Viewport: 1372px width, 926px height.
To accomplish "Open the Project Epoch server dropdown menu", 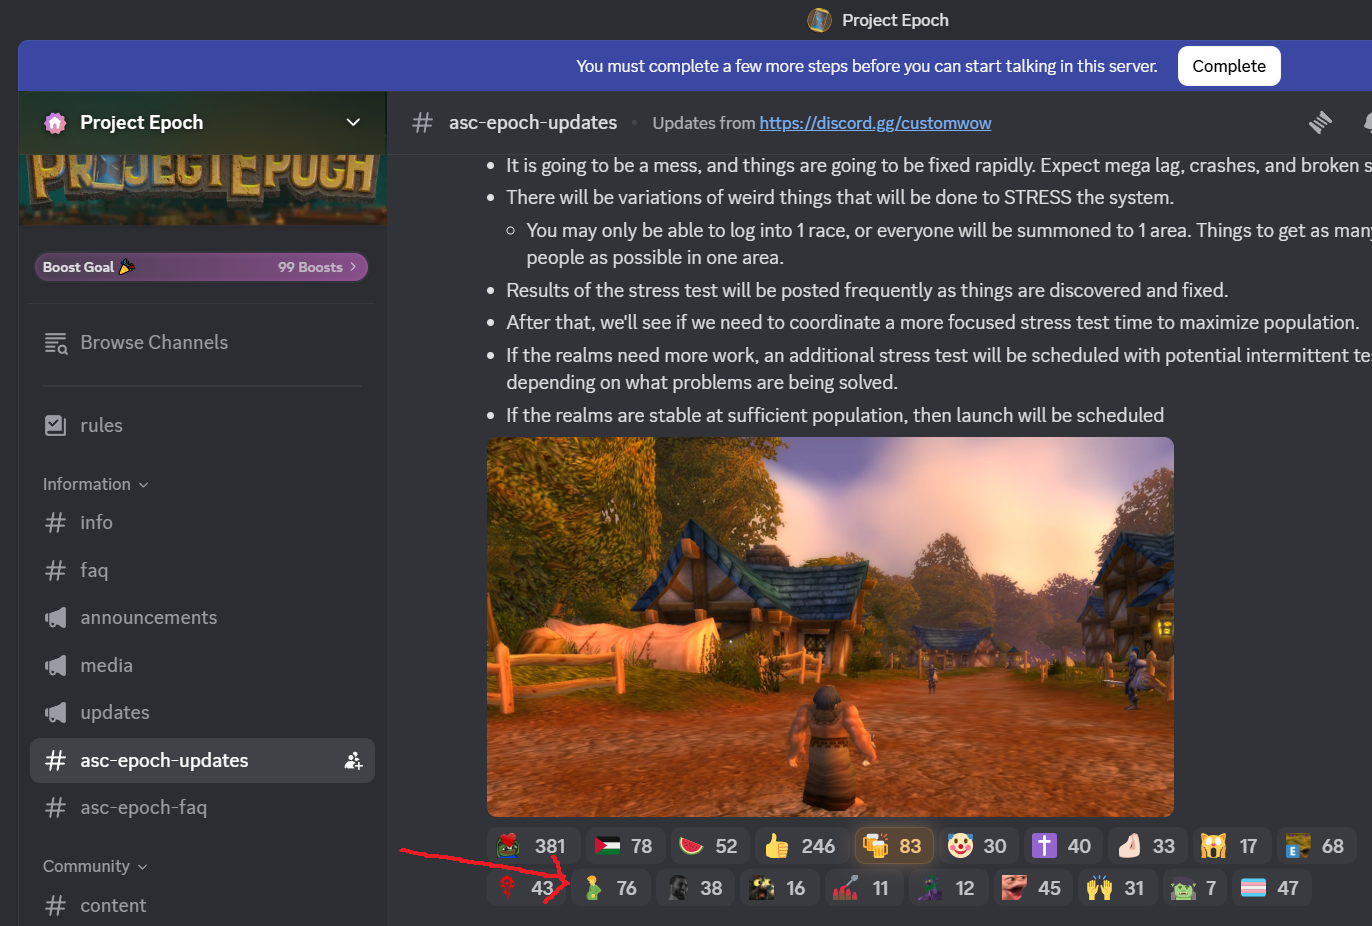I will (353, 123).
